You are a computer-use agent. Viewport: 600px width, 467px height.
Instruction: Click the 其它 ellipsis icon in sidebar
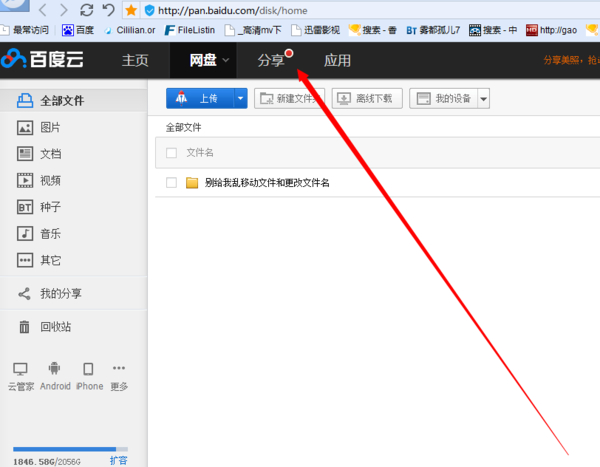(x=25, y=260)
